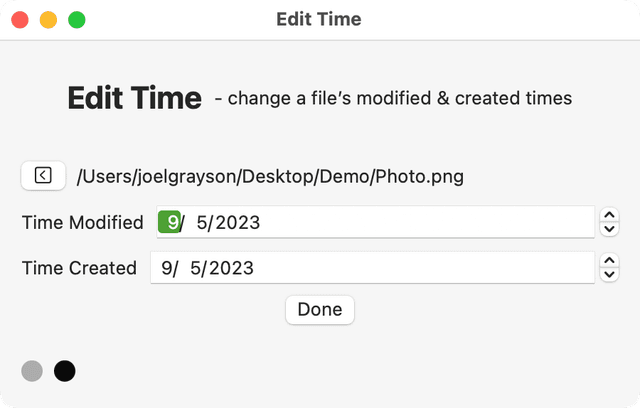Select the year 2023 in Time Modified
This screenshot has height=408, width=640.
[236, 222]
